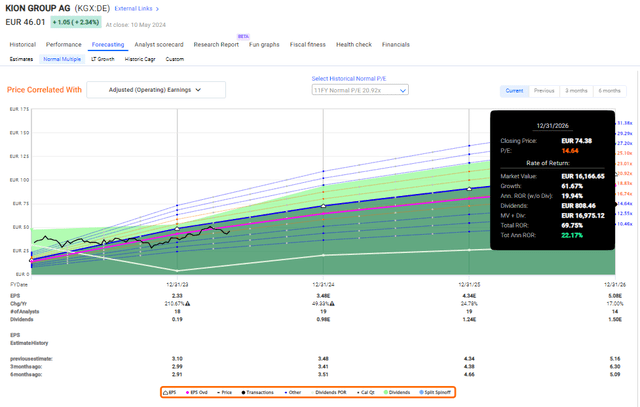Viewport: 640px width, 407px height.
Task: Open the Research Report tab
Action: coord(216,44)
